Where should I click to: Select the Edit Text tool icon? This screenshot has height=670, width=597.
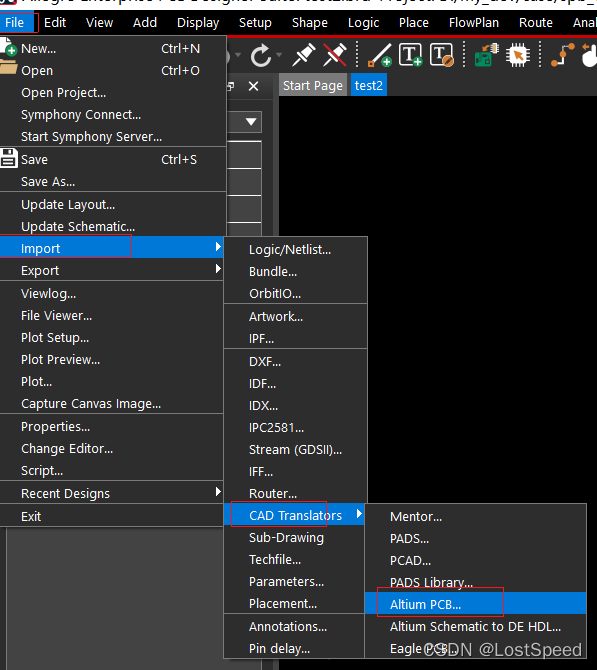point(441,55)
